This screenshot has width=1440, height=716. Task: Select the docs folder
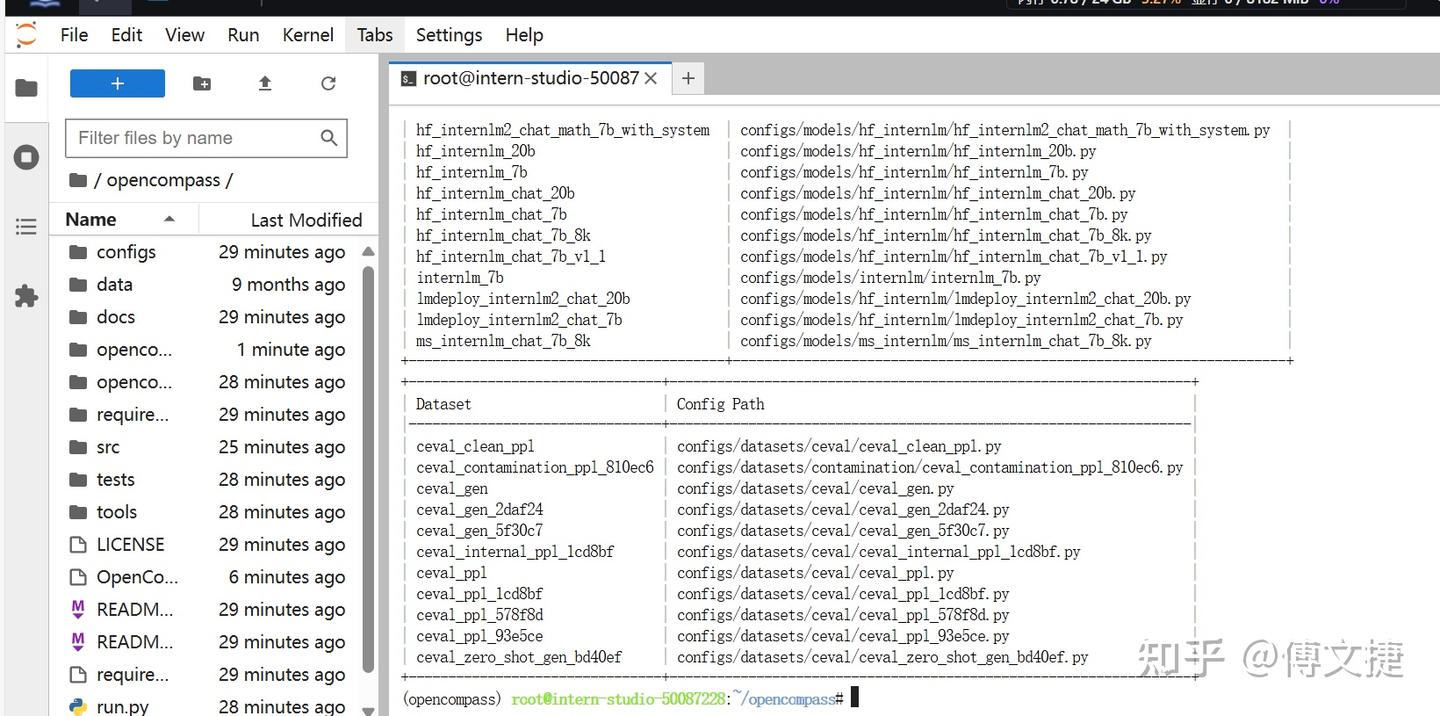pos(207,317)
